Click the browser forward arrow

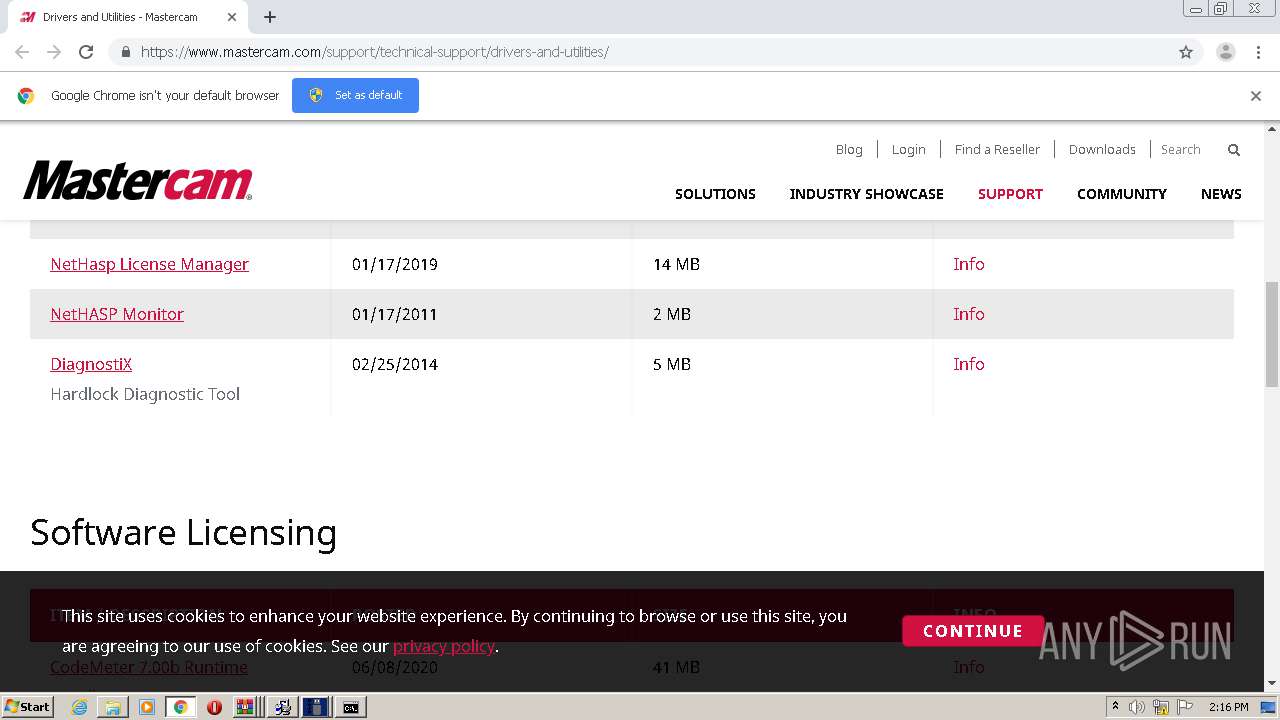(x=54, y=52)
